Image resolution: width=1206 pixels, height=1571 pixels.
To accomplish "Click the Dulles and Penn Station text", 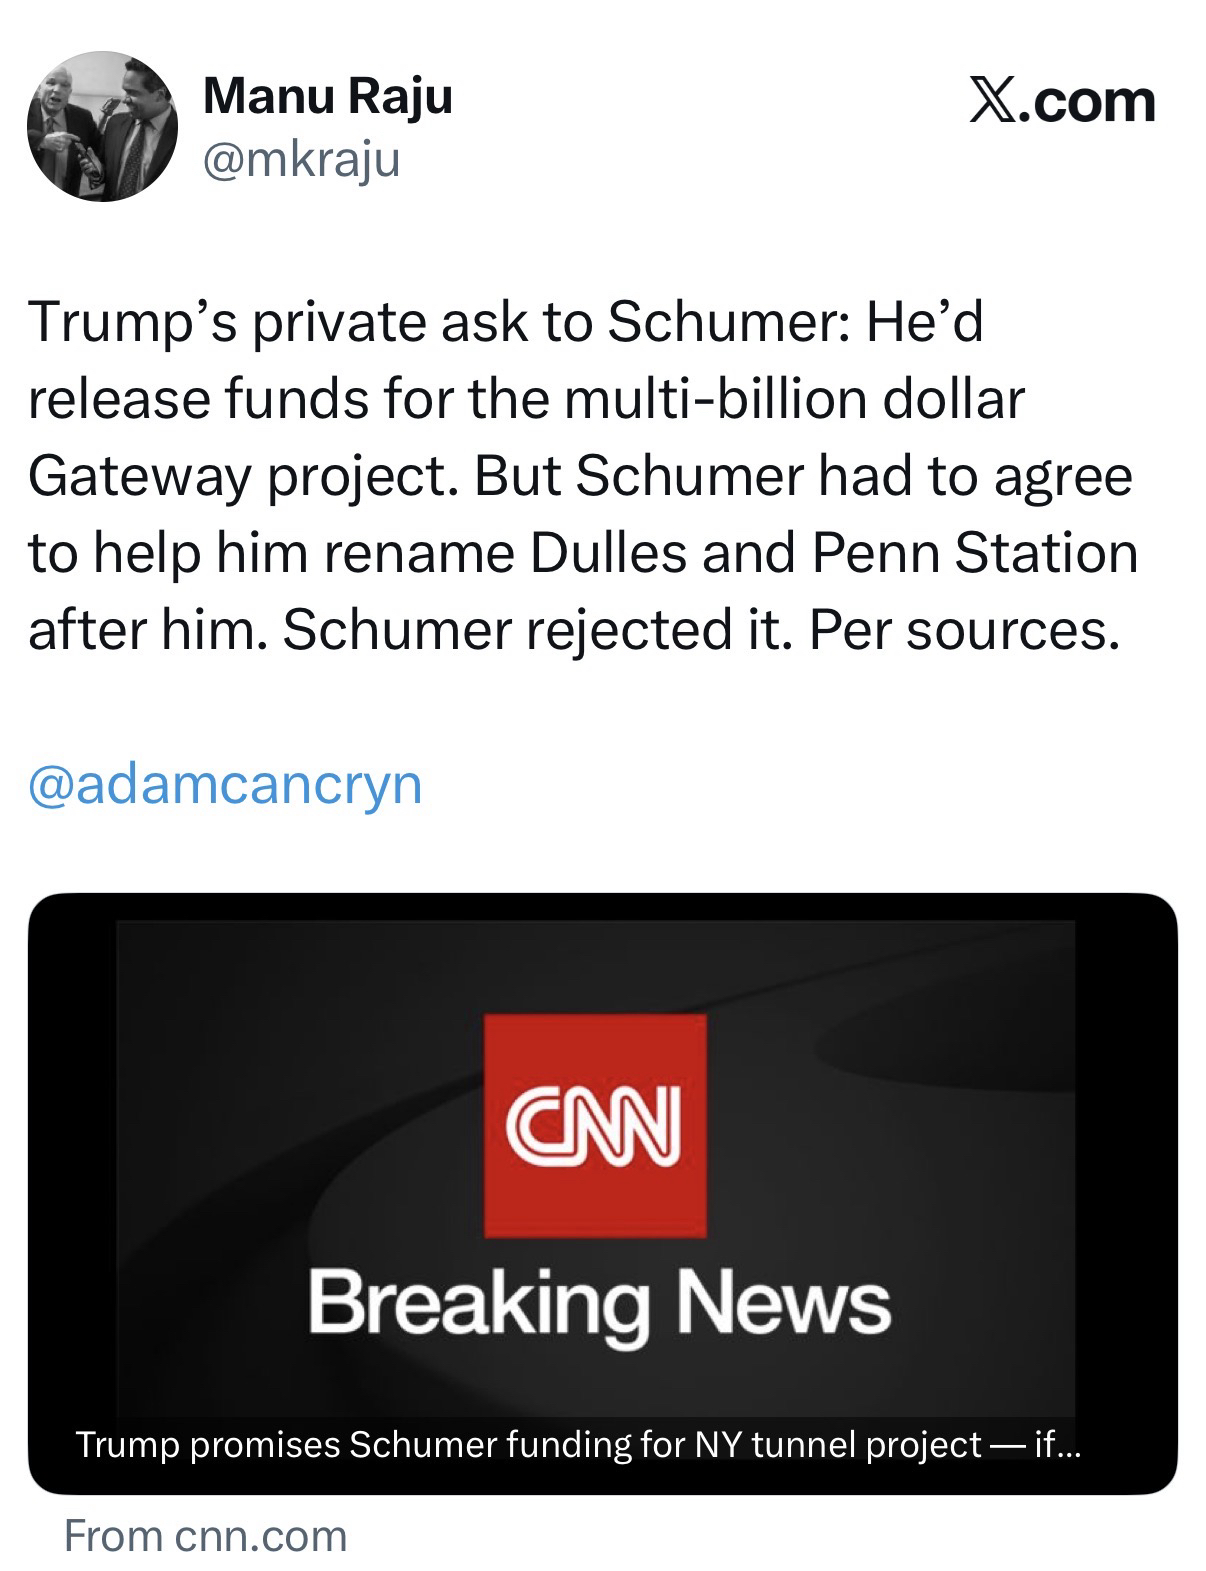I will click(x=833, y=553).
